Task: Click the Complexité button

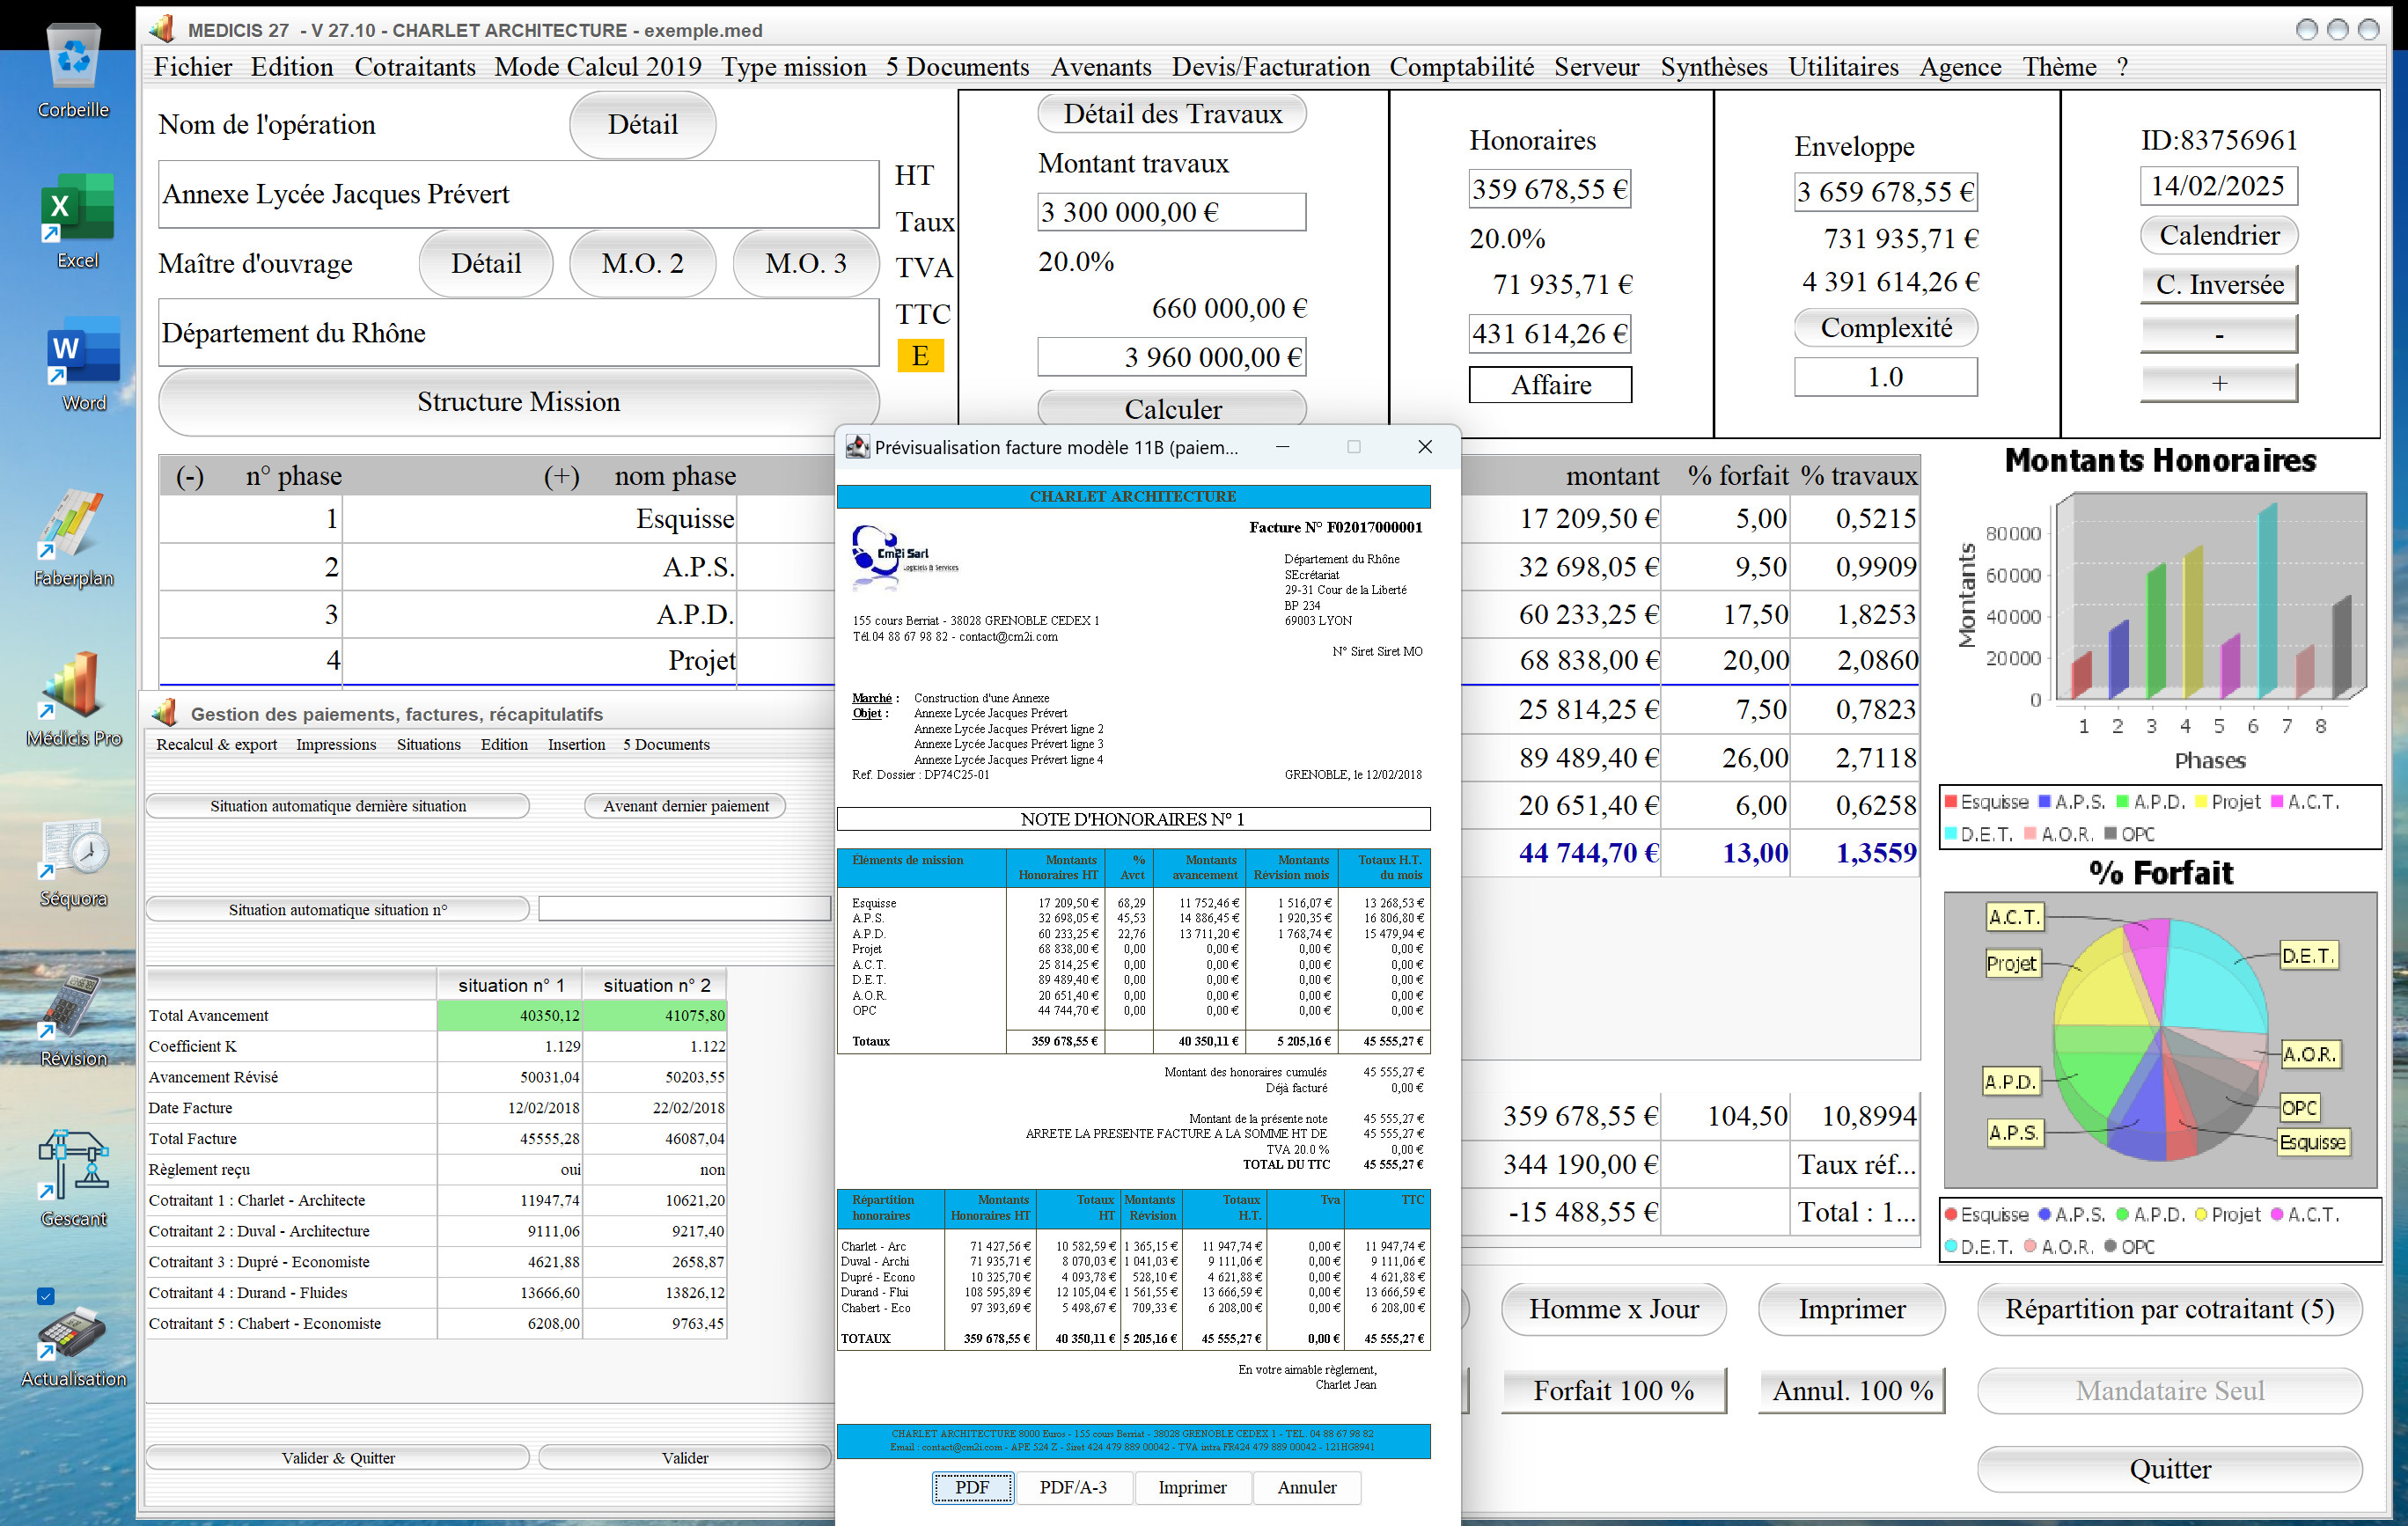Action: (x=1886, y=328)
